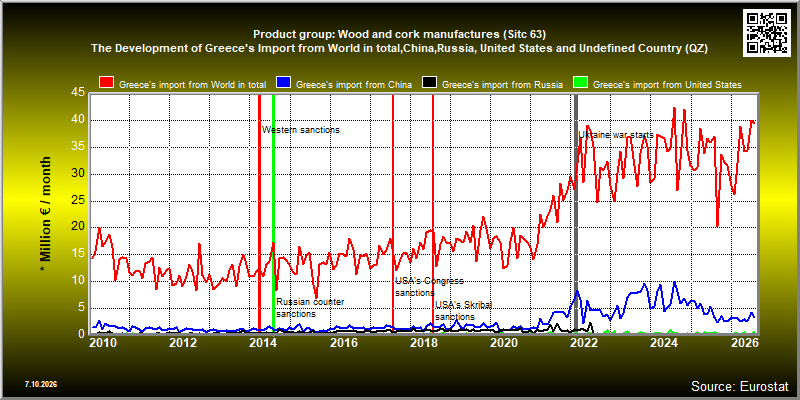Click the gray Ukraine war vertical line

click(x=576, y=212)
